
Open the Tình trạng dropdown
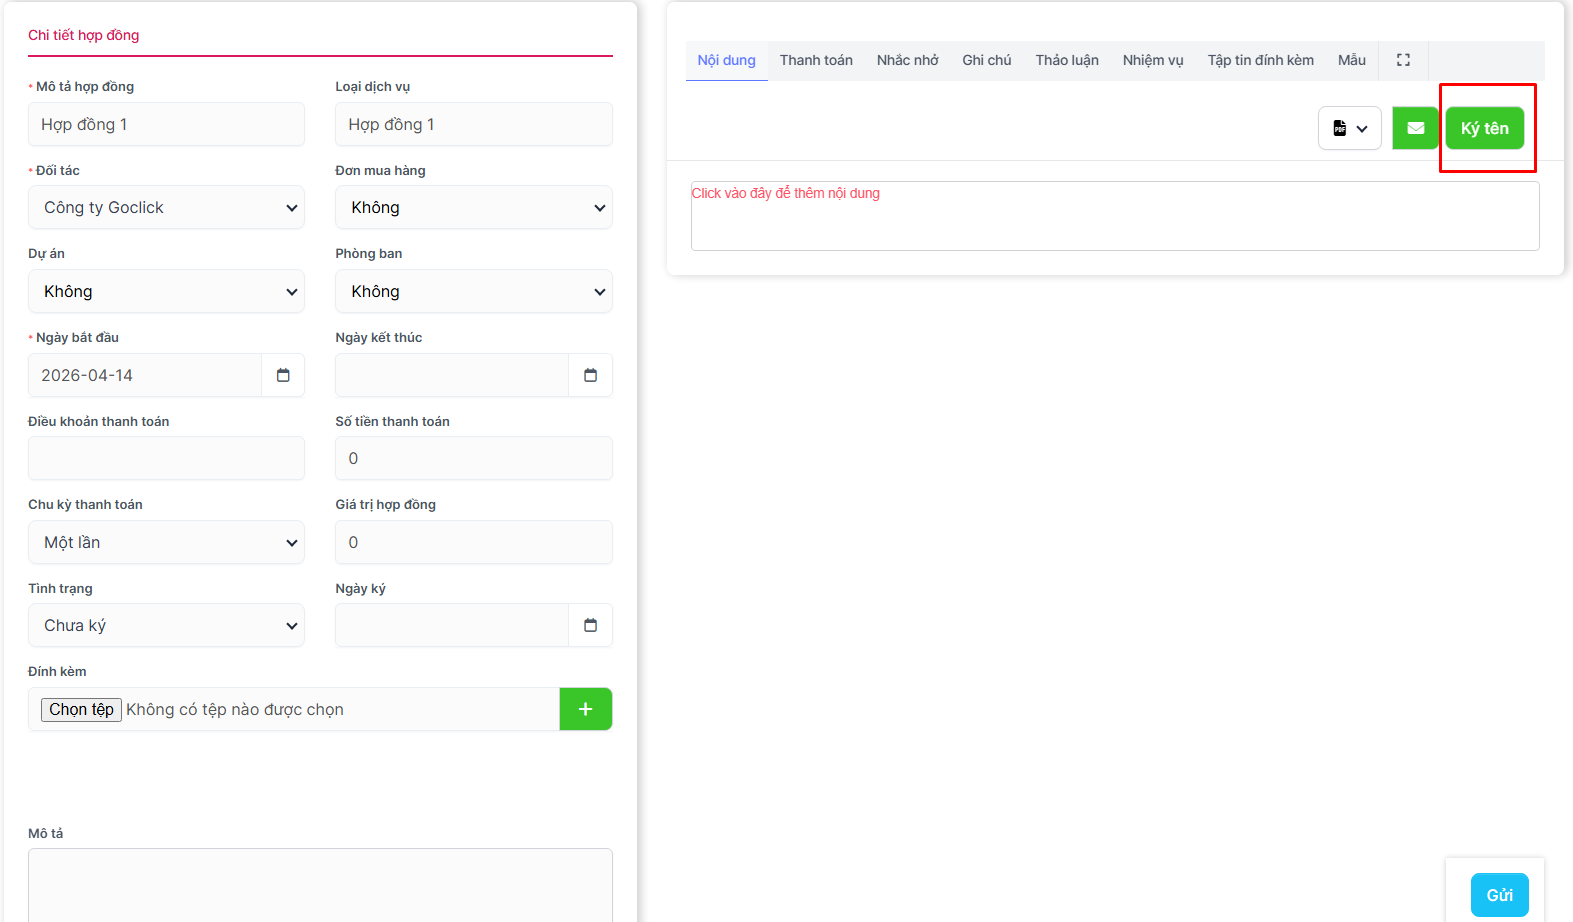pyautogui.click(x=166, y=625)
